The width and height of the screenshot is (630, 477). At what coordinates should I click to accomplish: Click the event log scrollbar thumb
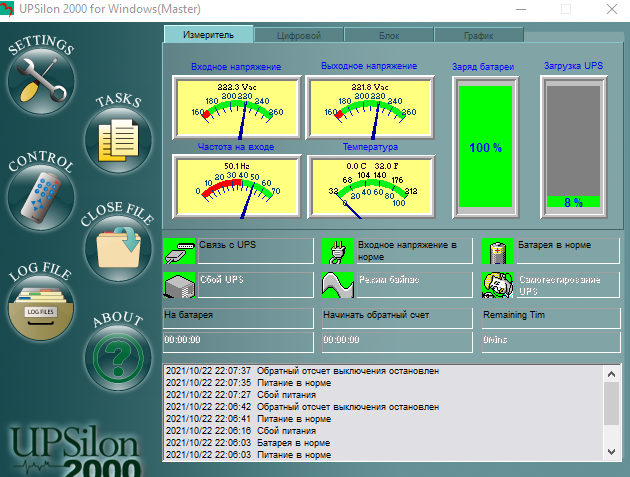612,403
